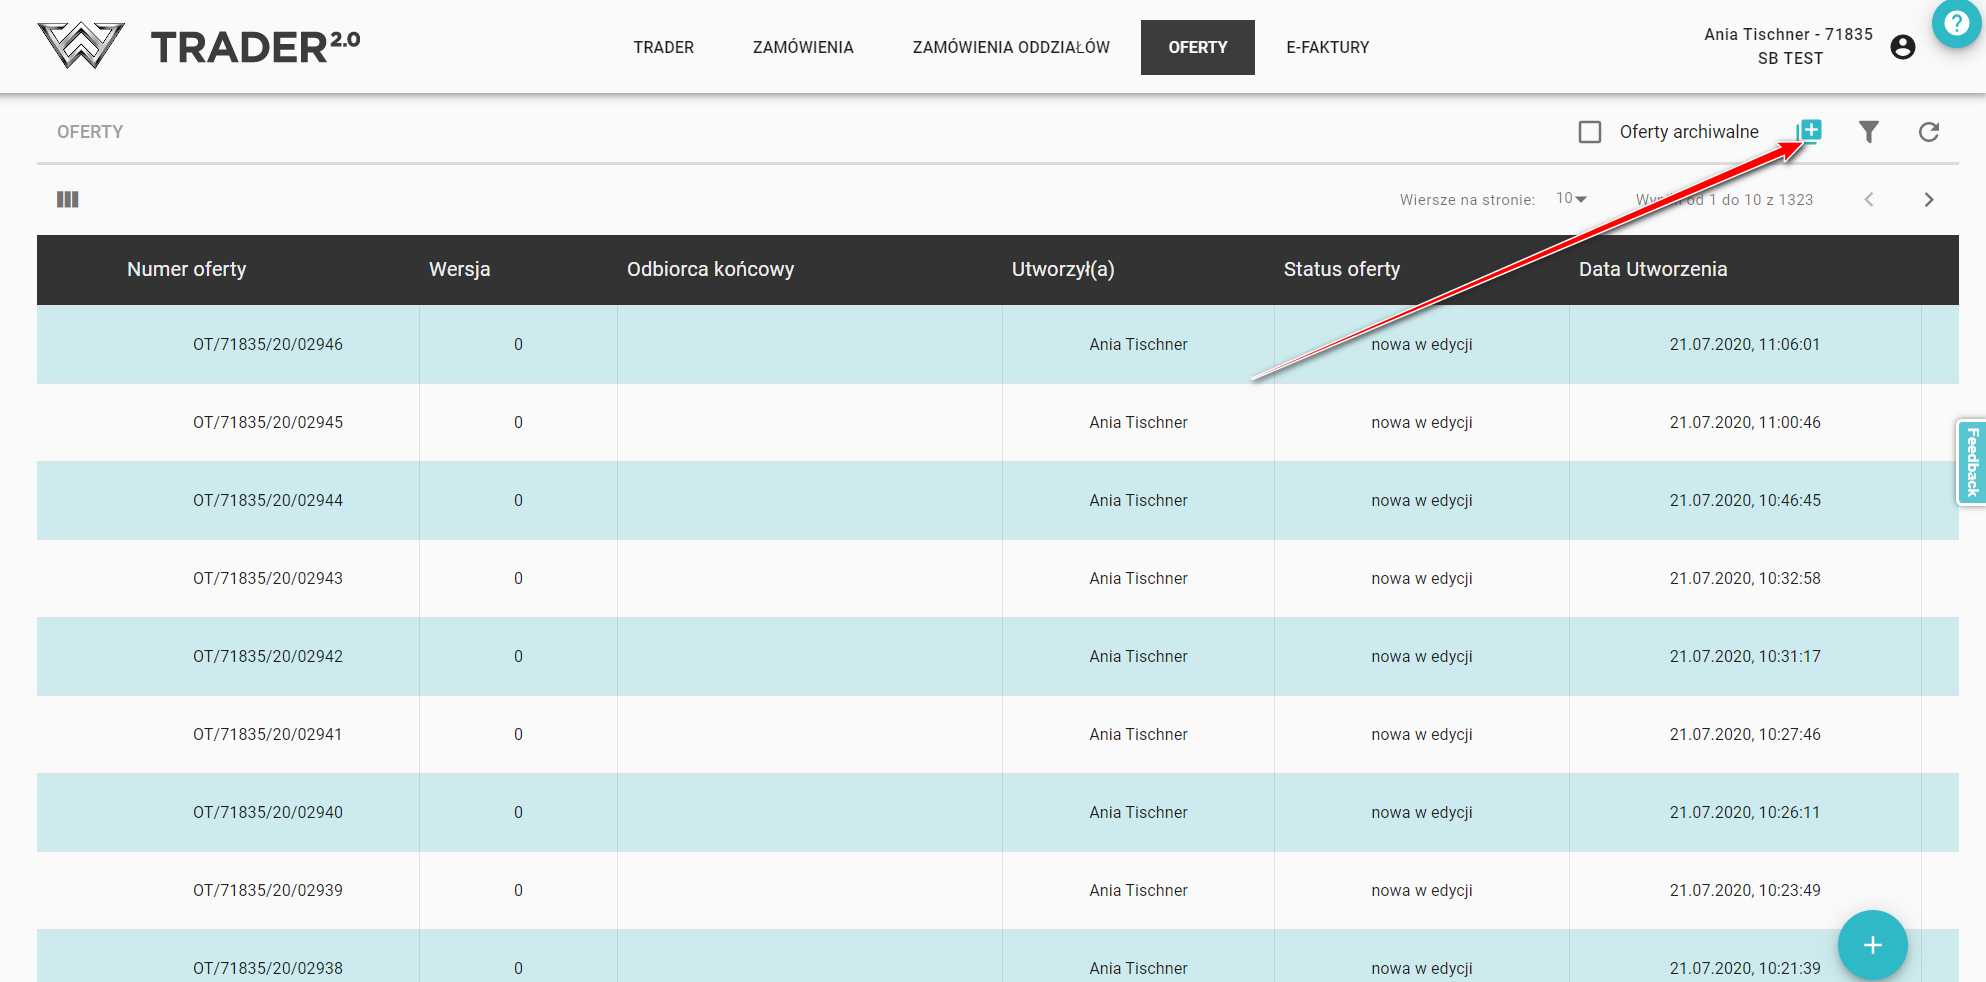Go to previous page of offers
This screenshot has height=982, width=1986.
click(1868, 200)
